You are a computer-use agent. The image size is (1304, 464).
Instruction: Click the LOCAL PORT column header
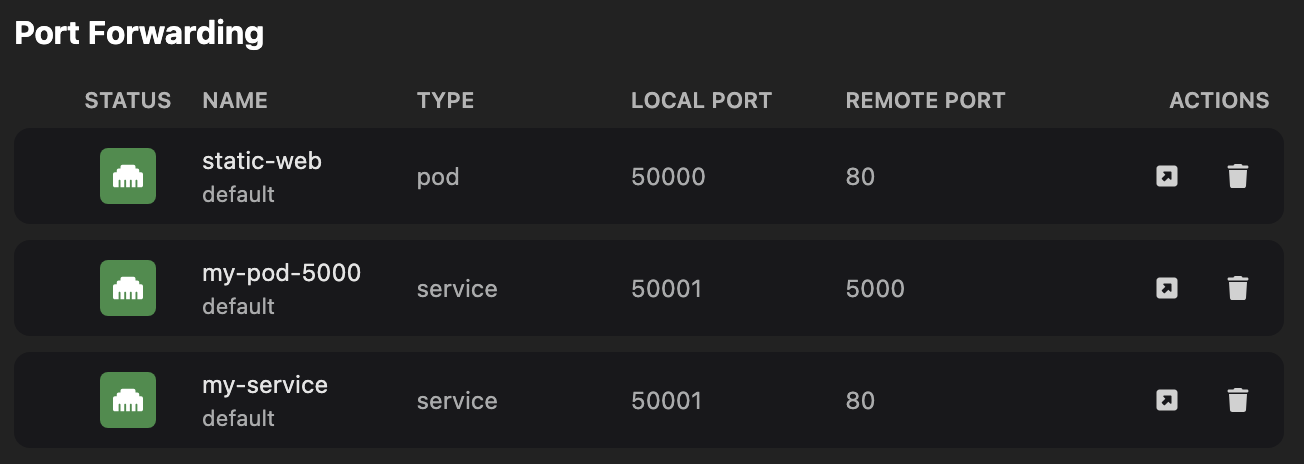tap(701, 100)
